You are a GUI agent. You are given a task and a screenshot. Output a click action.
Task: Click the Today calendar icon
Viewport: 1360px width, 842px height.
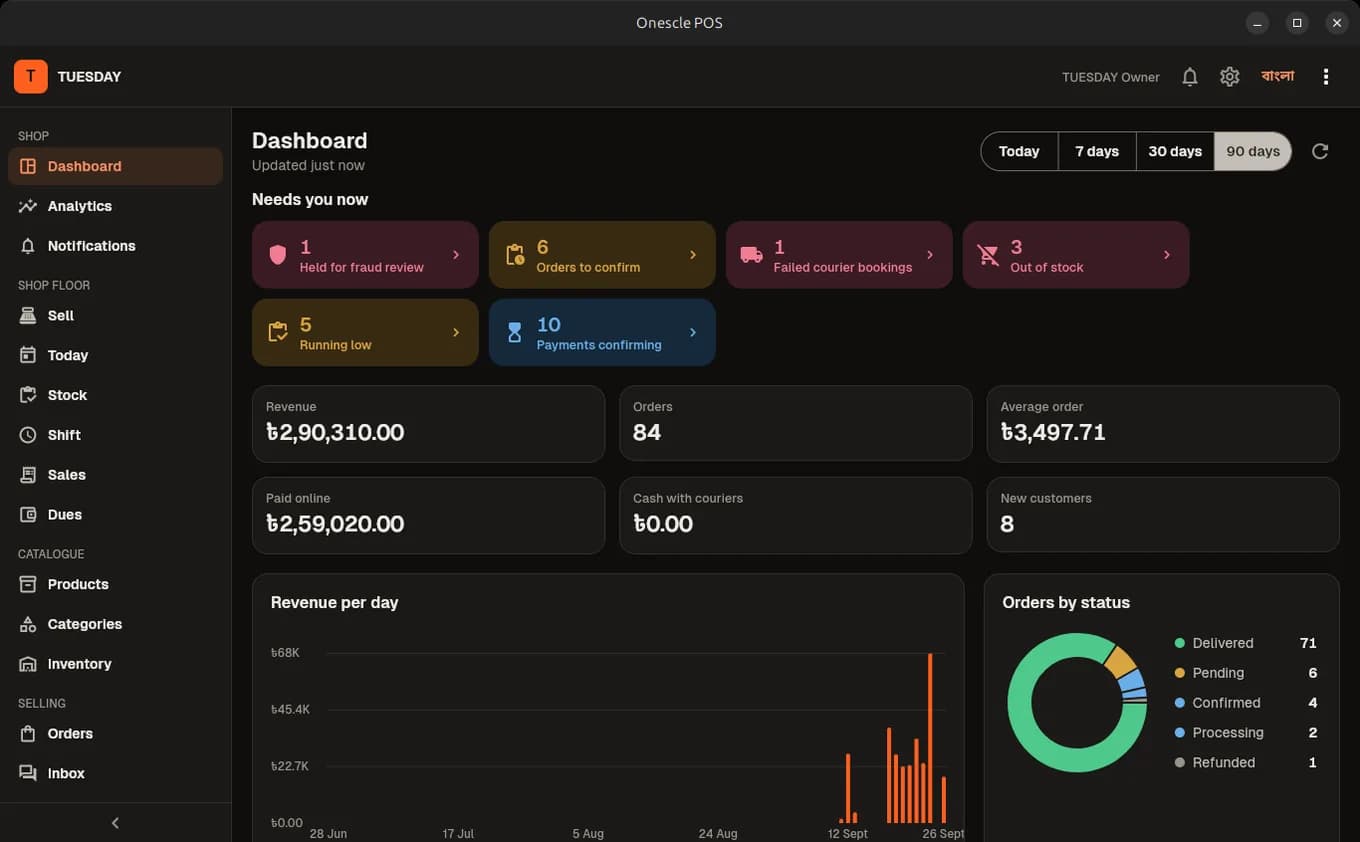28,355
